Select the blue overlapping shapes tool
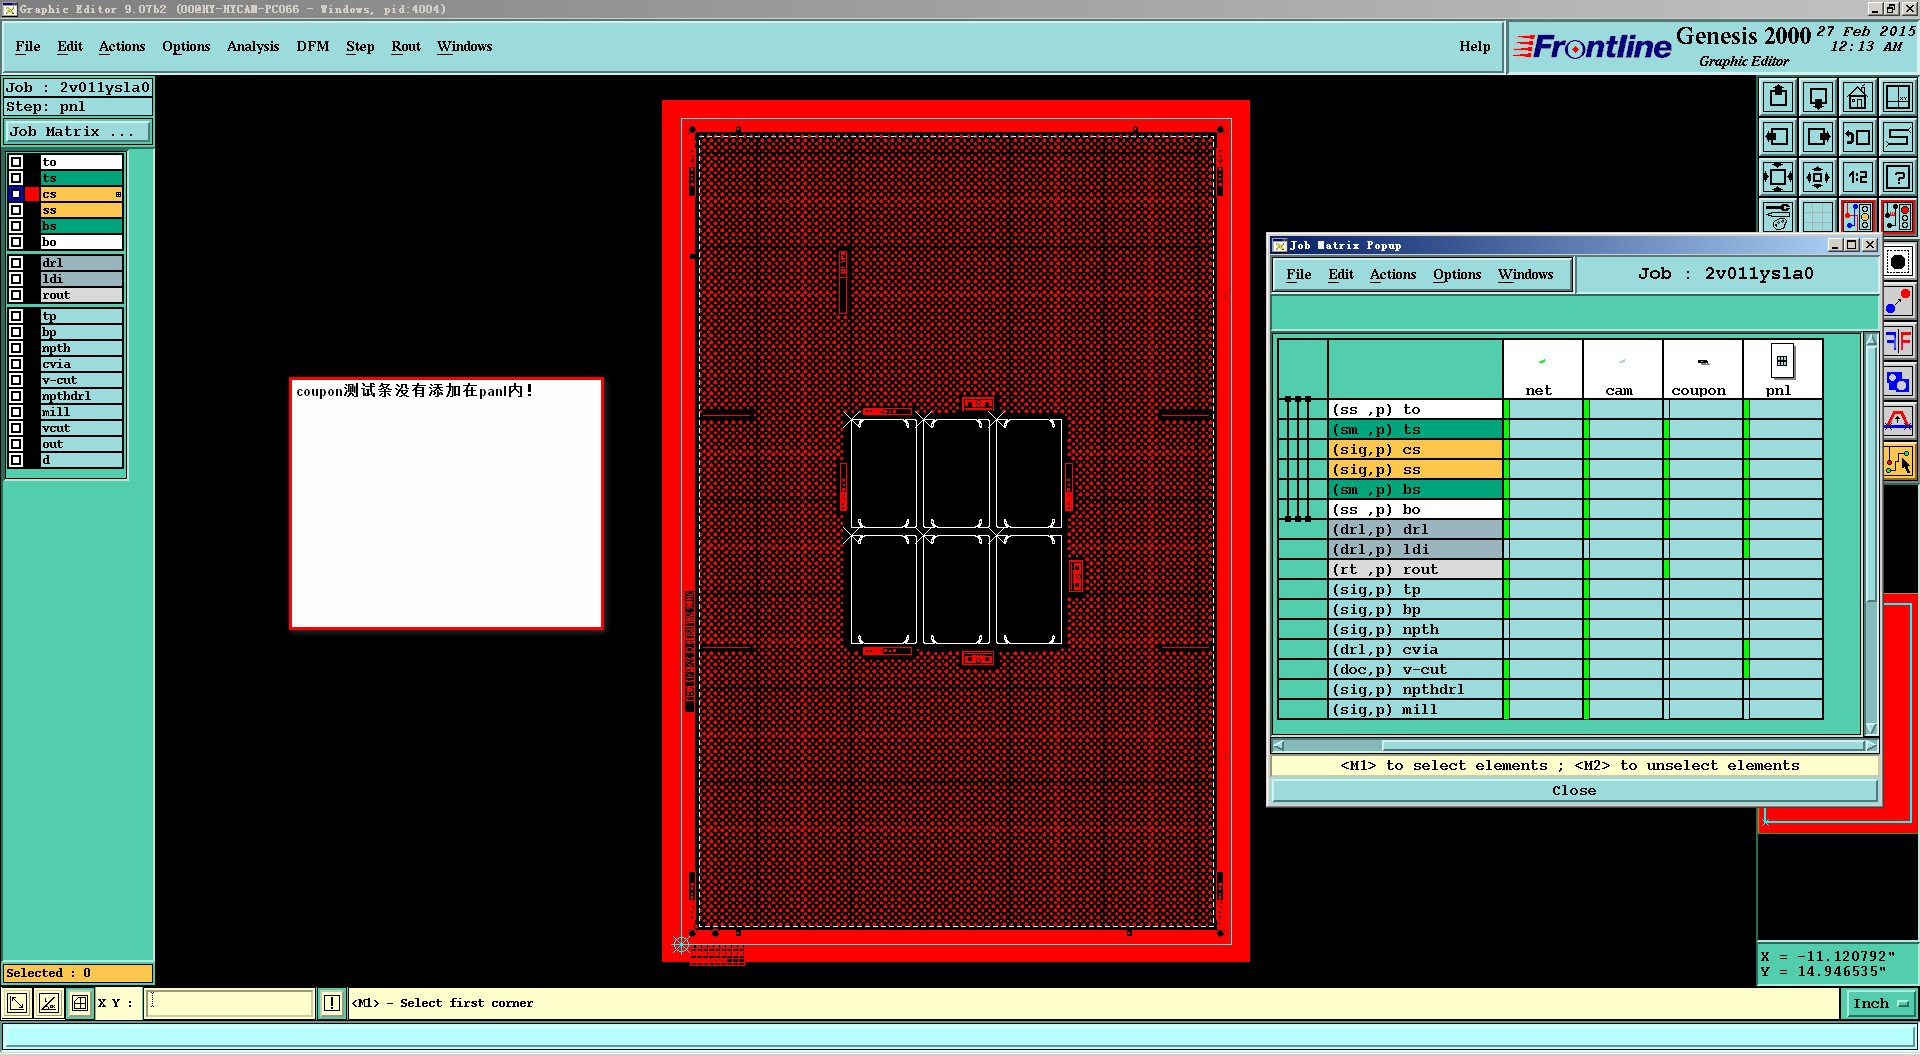Image resolution: width=1920 pixels, height=1056 pixels. pos(1898,381)
